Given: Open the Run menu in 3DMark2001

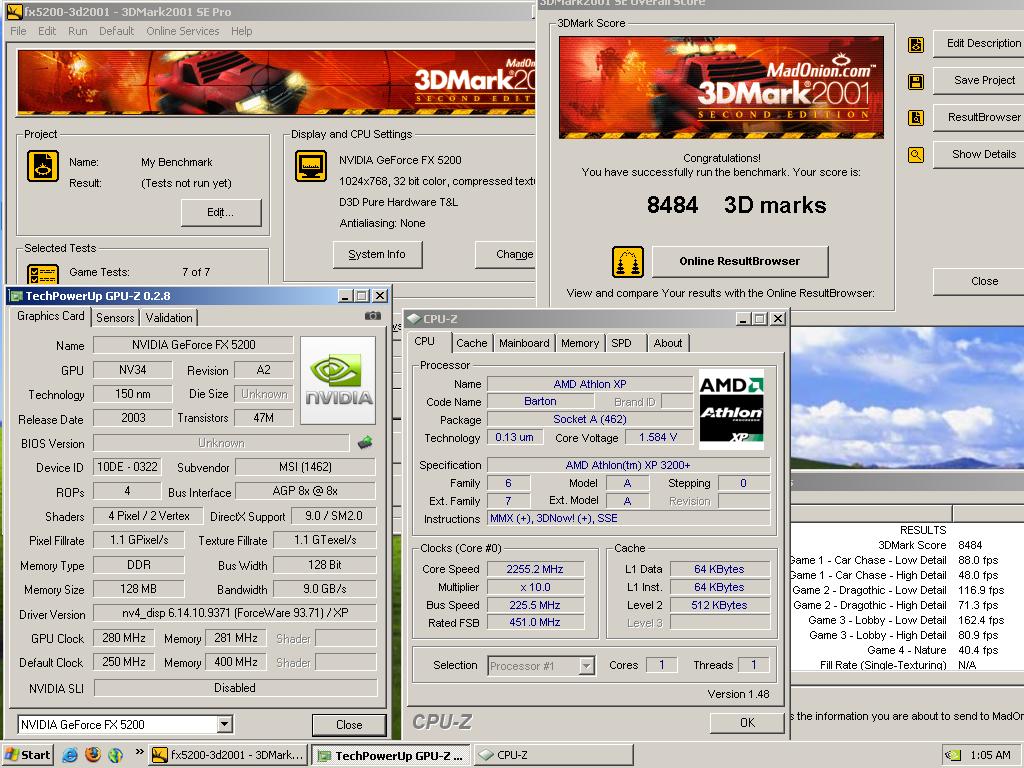Looking at the screenshot, I should click(78, 31).
